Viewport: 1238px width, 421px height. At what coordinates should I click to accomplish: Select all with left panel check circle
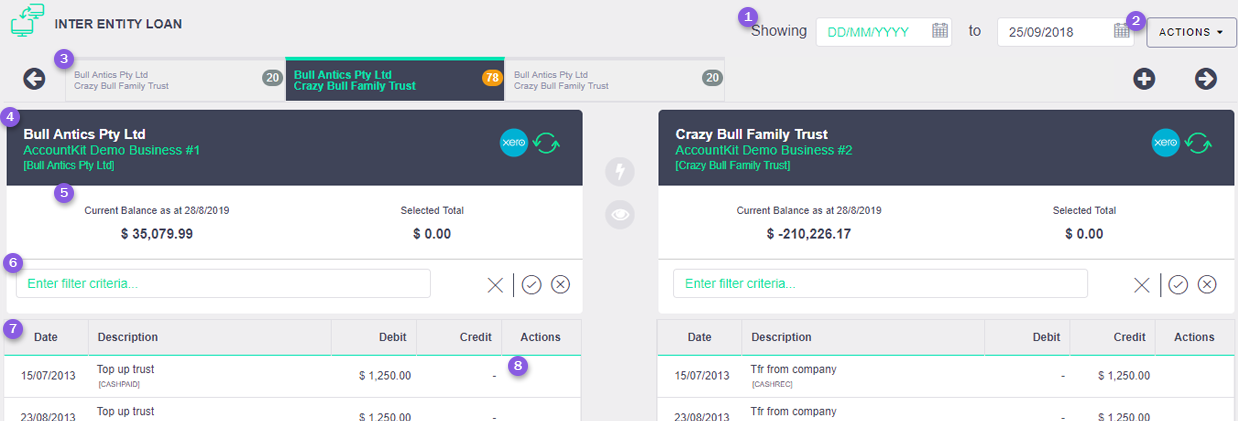tap(531, 285)
